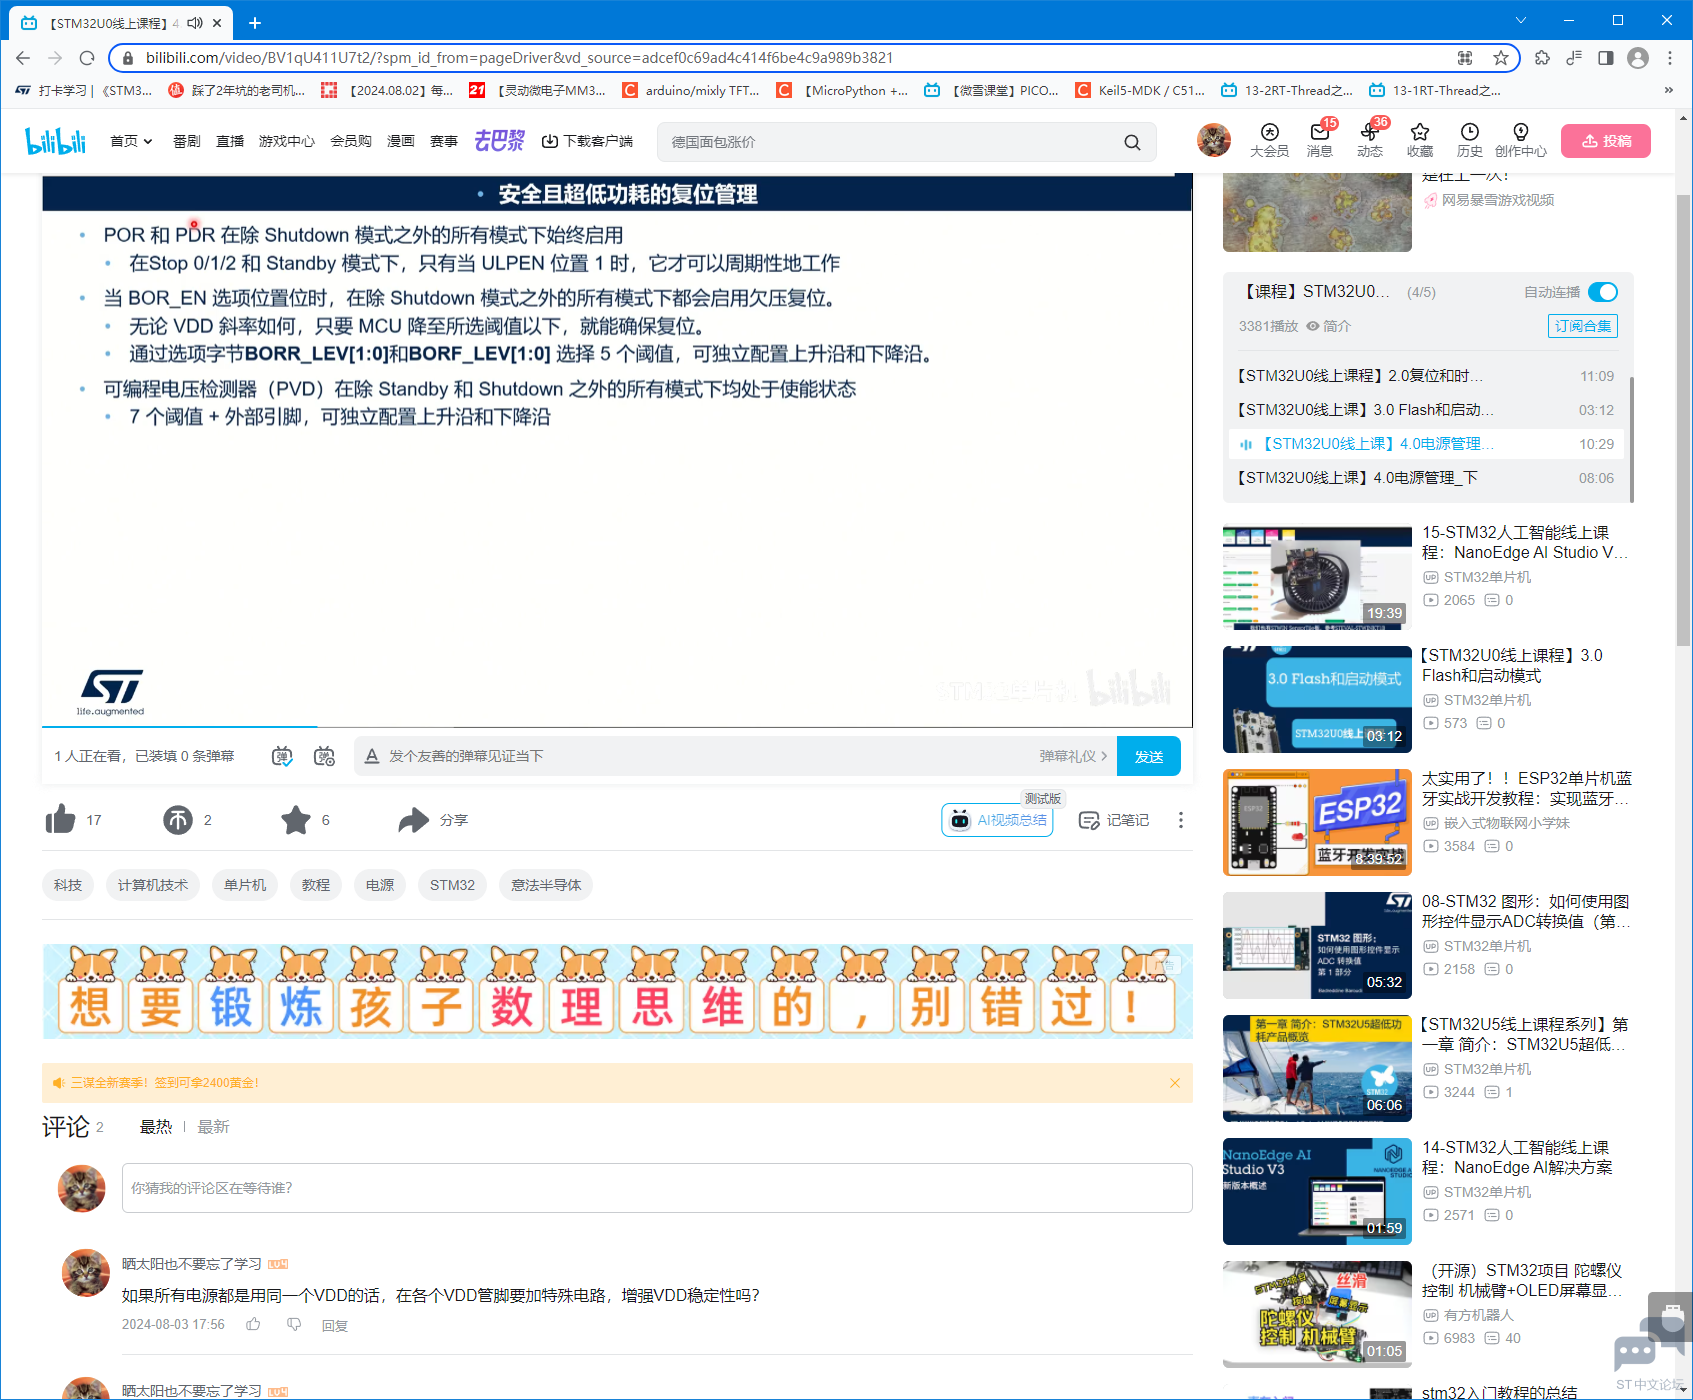Image resolution: width=1693 pixels, height=1400 pixels.
Task: Open the more options three-dot menu
Action: coord(1181,820)
